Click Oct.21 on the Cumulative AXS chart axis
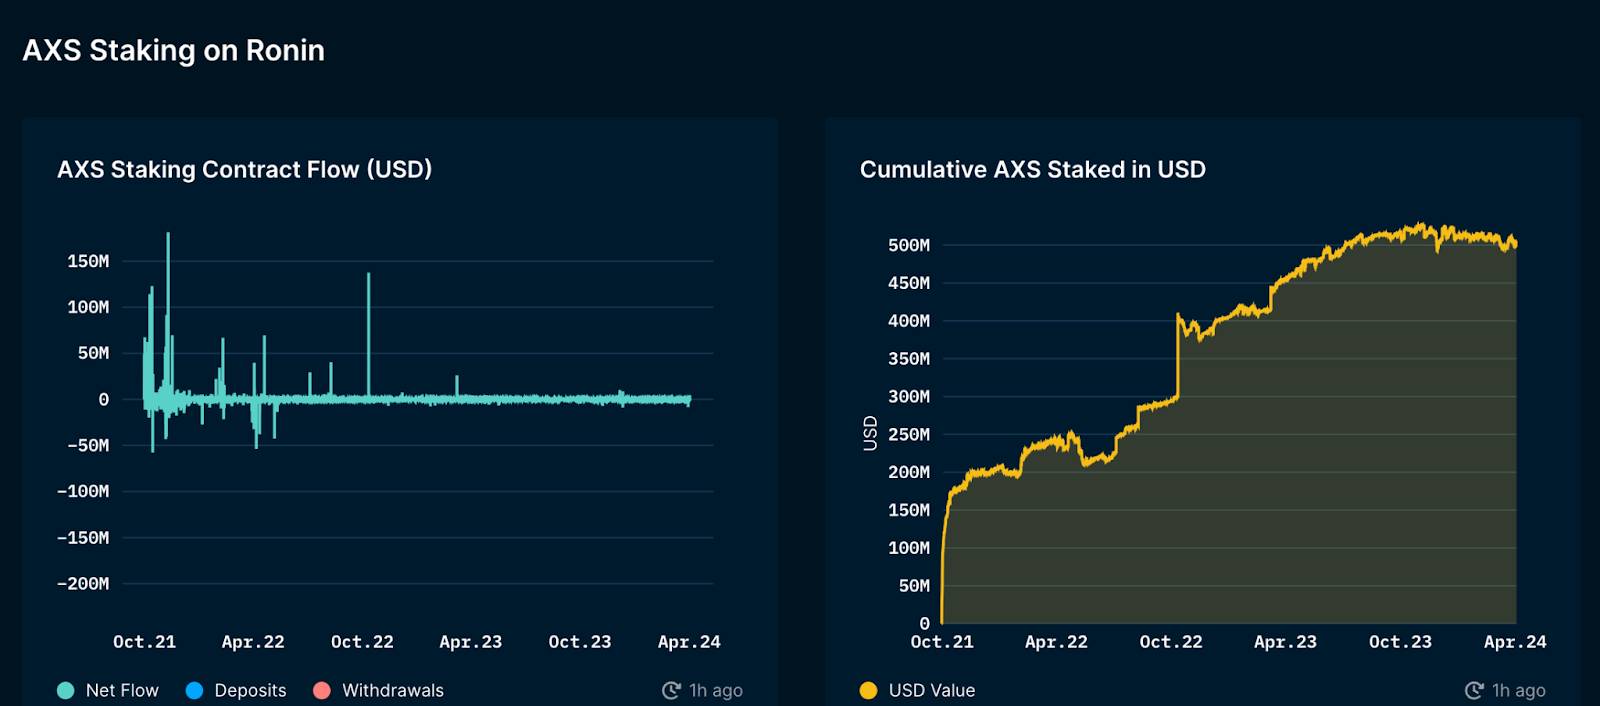The image size is (1600, 706). pyautogui.click(x=942, y=642)
